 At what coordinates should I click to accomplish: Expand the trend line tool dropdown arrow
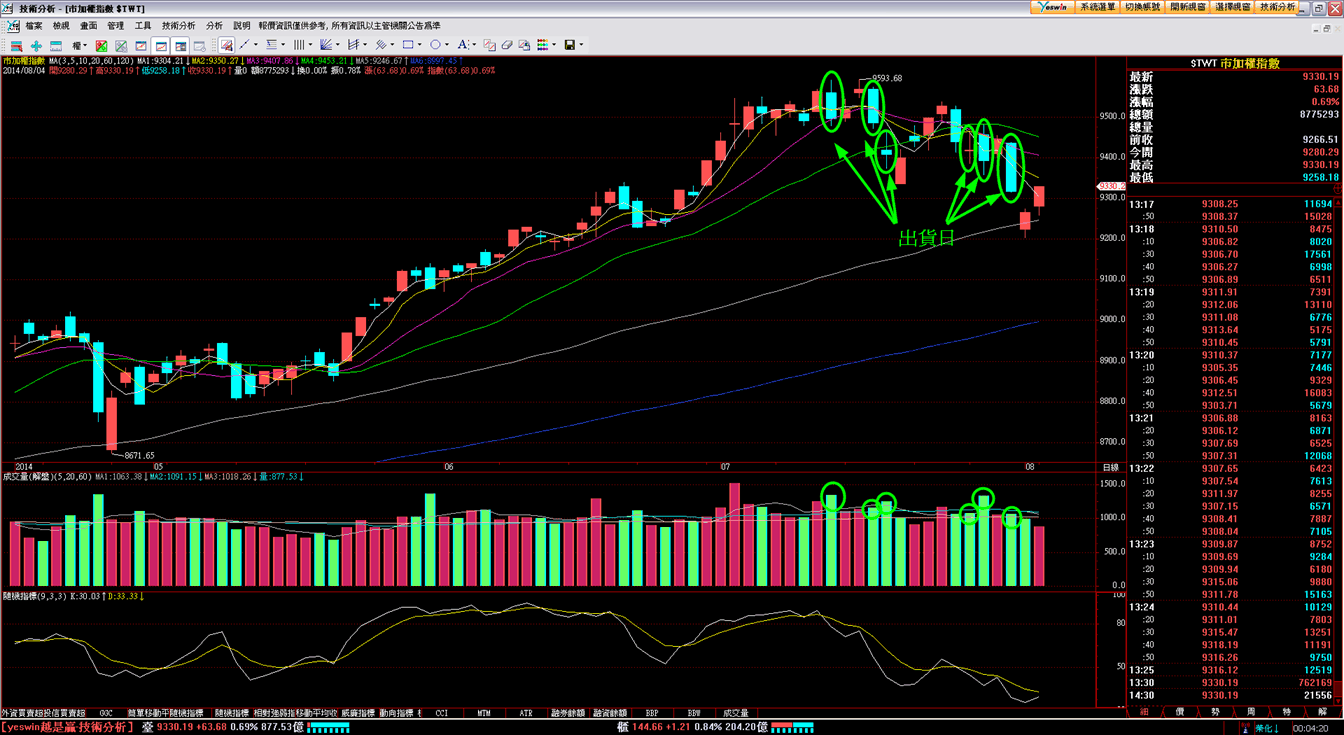click(256, 45)
